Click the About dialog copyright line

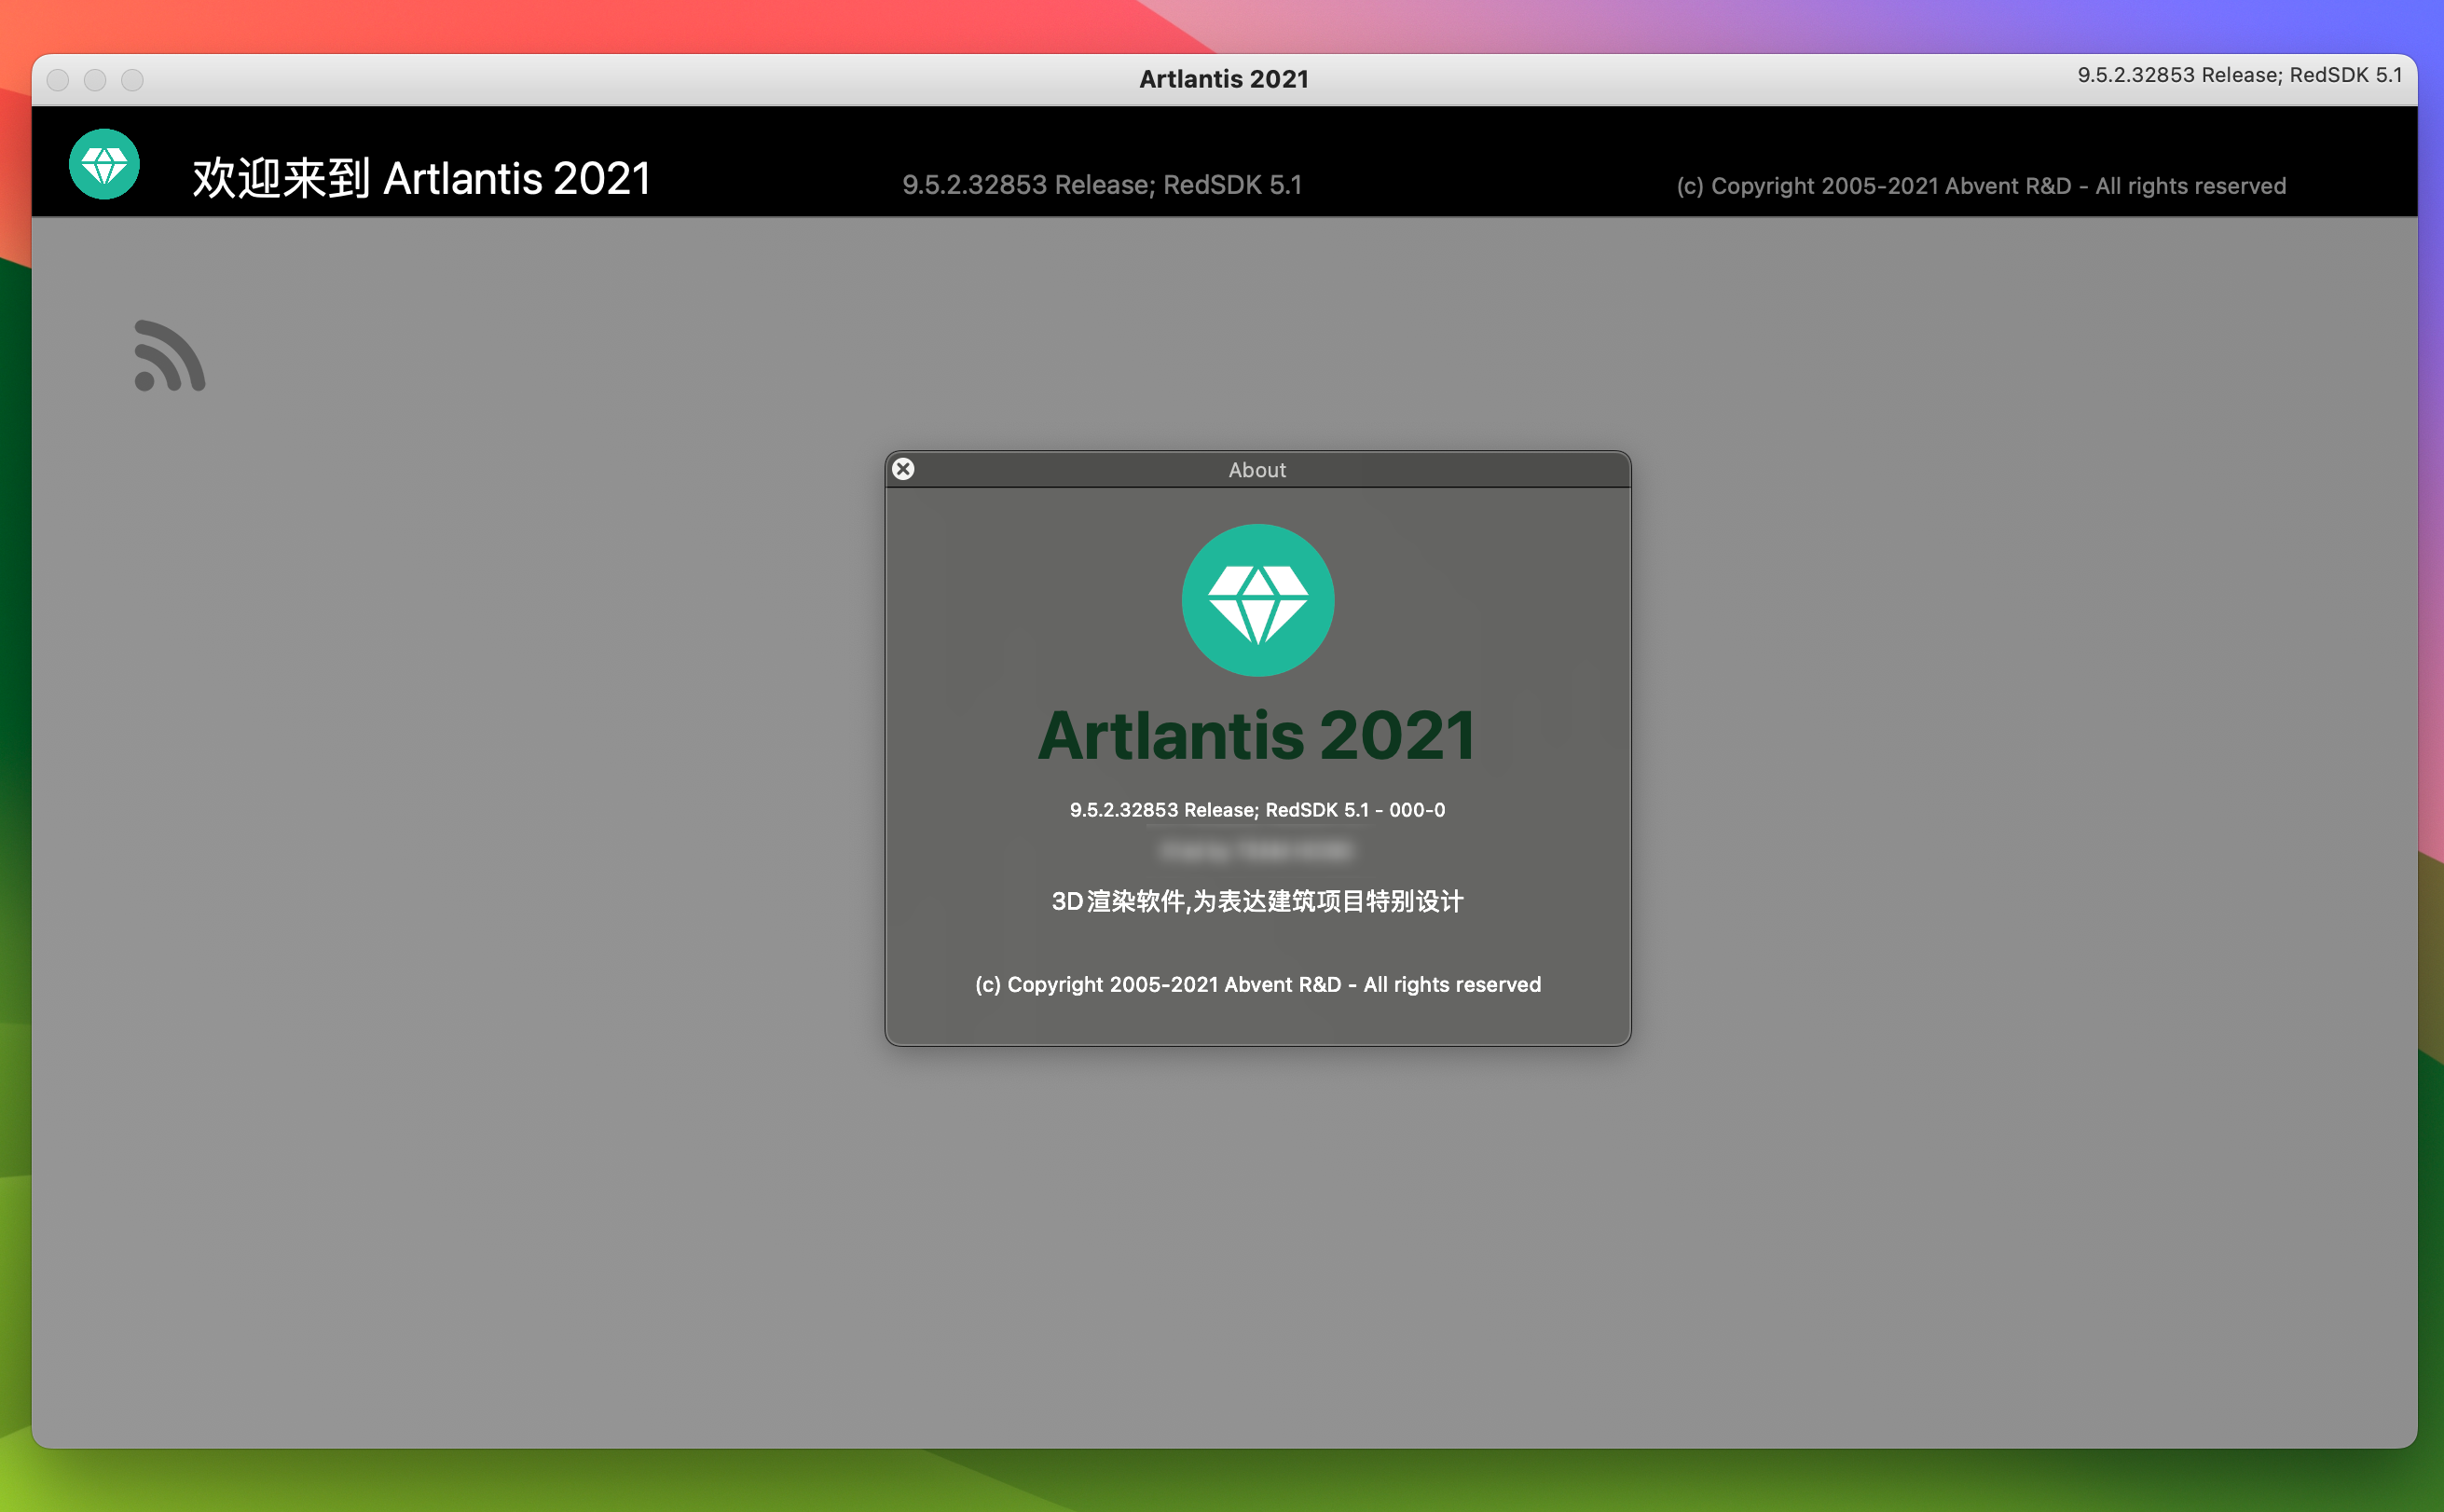[1258, 984]
